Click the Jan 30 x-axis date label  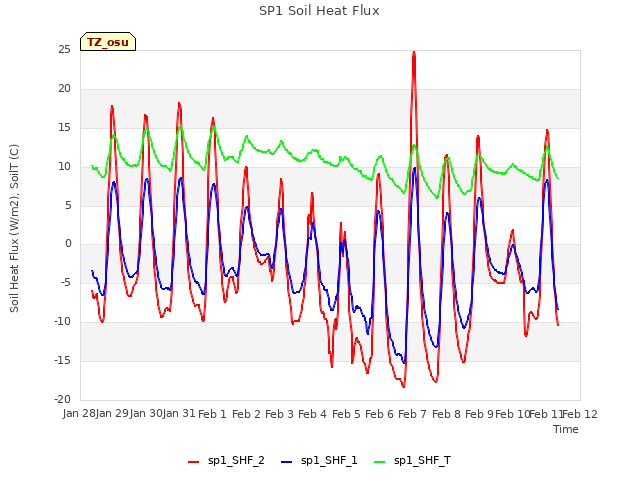(x=146, y=413)
